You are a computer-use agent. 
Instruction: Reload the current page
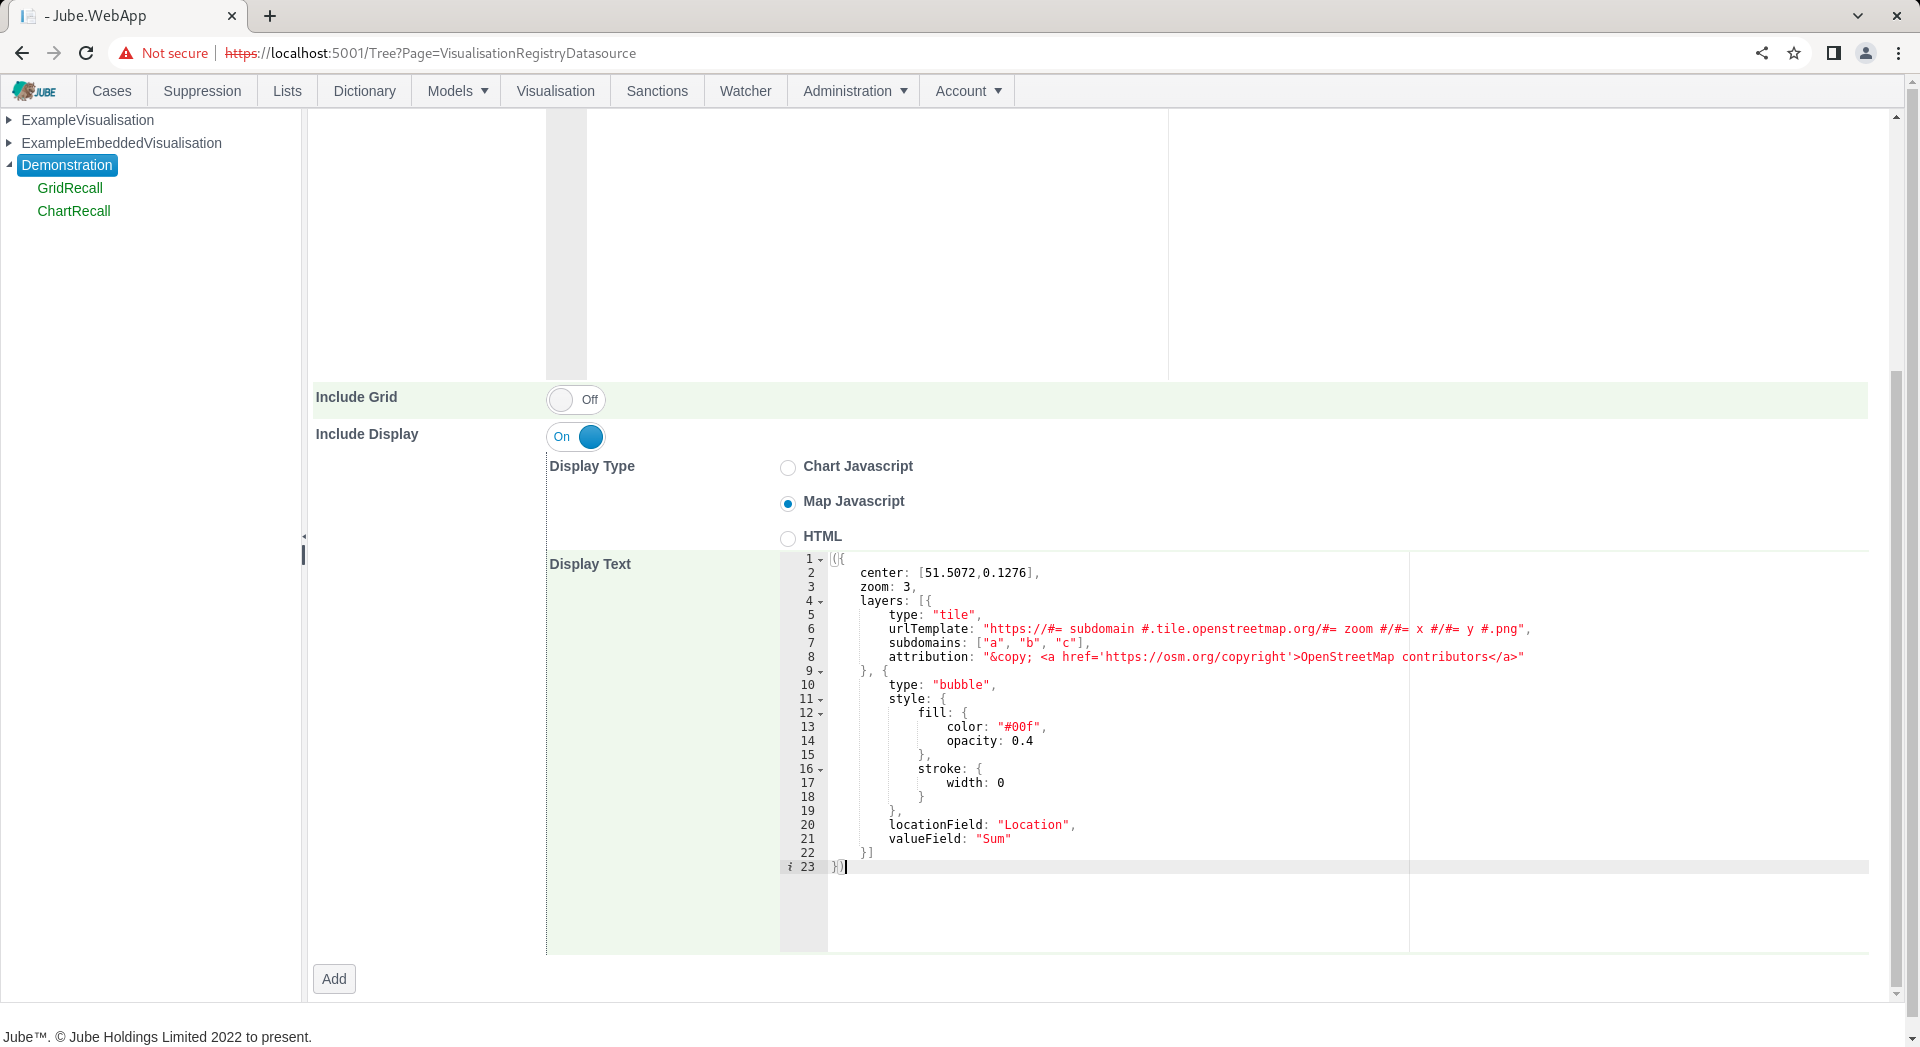point(86,53)
